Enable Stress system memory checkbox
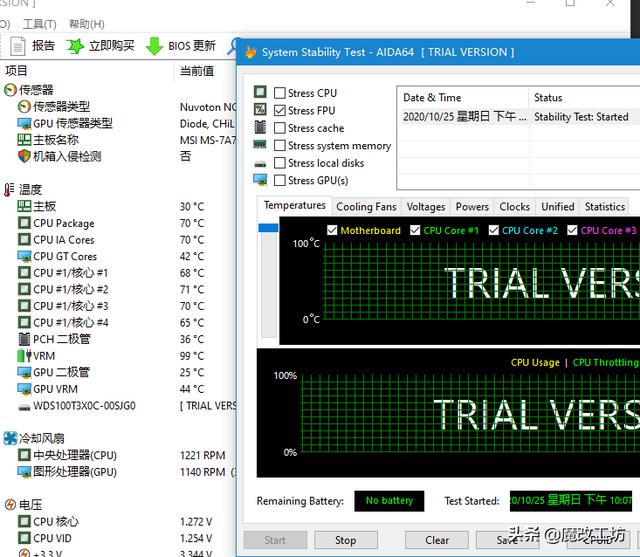Screen dimensions: 640x557 click(280, 146)
